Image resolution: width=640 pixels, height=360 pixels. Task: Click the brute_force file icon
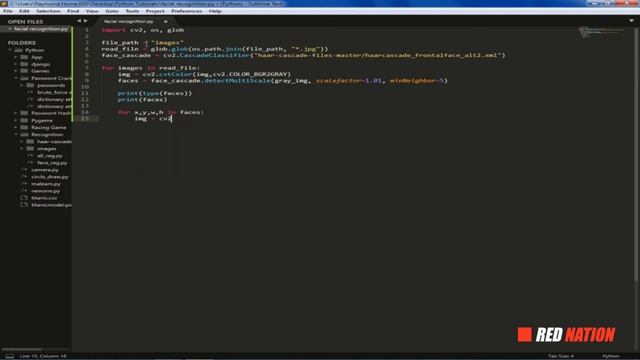[30, 92]
